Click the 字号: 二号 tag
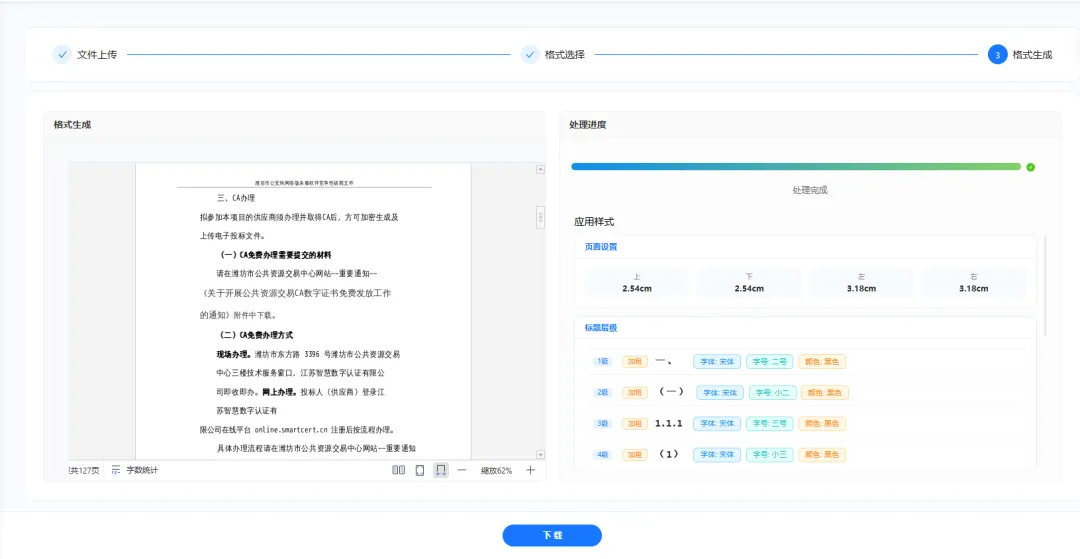 click(770, 361)
